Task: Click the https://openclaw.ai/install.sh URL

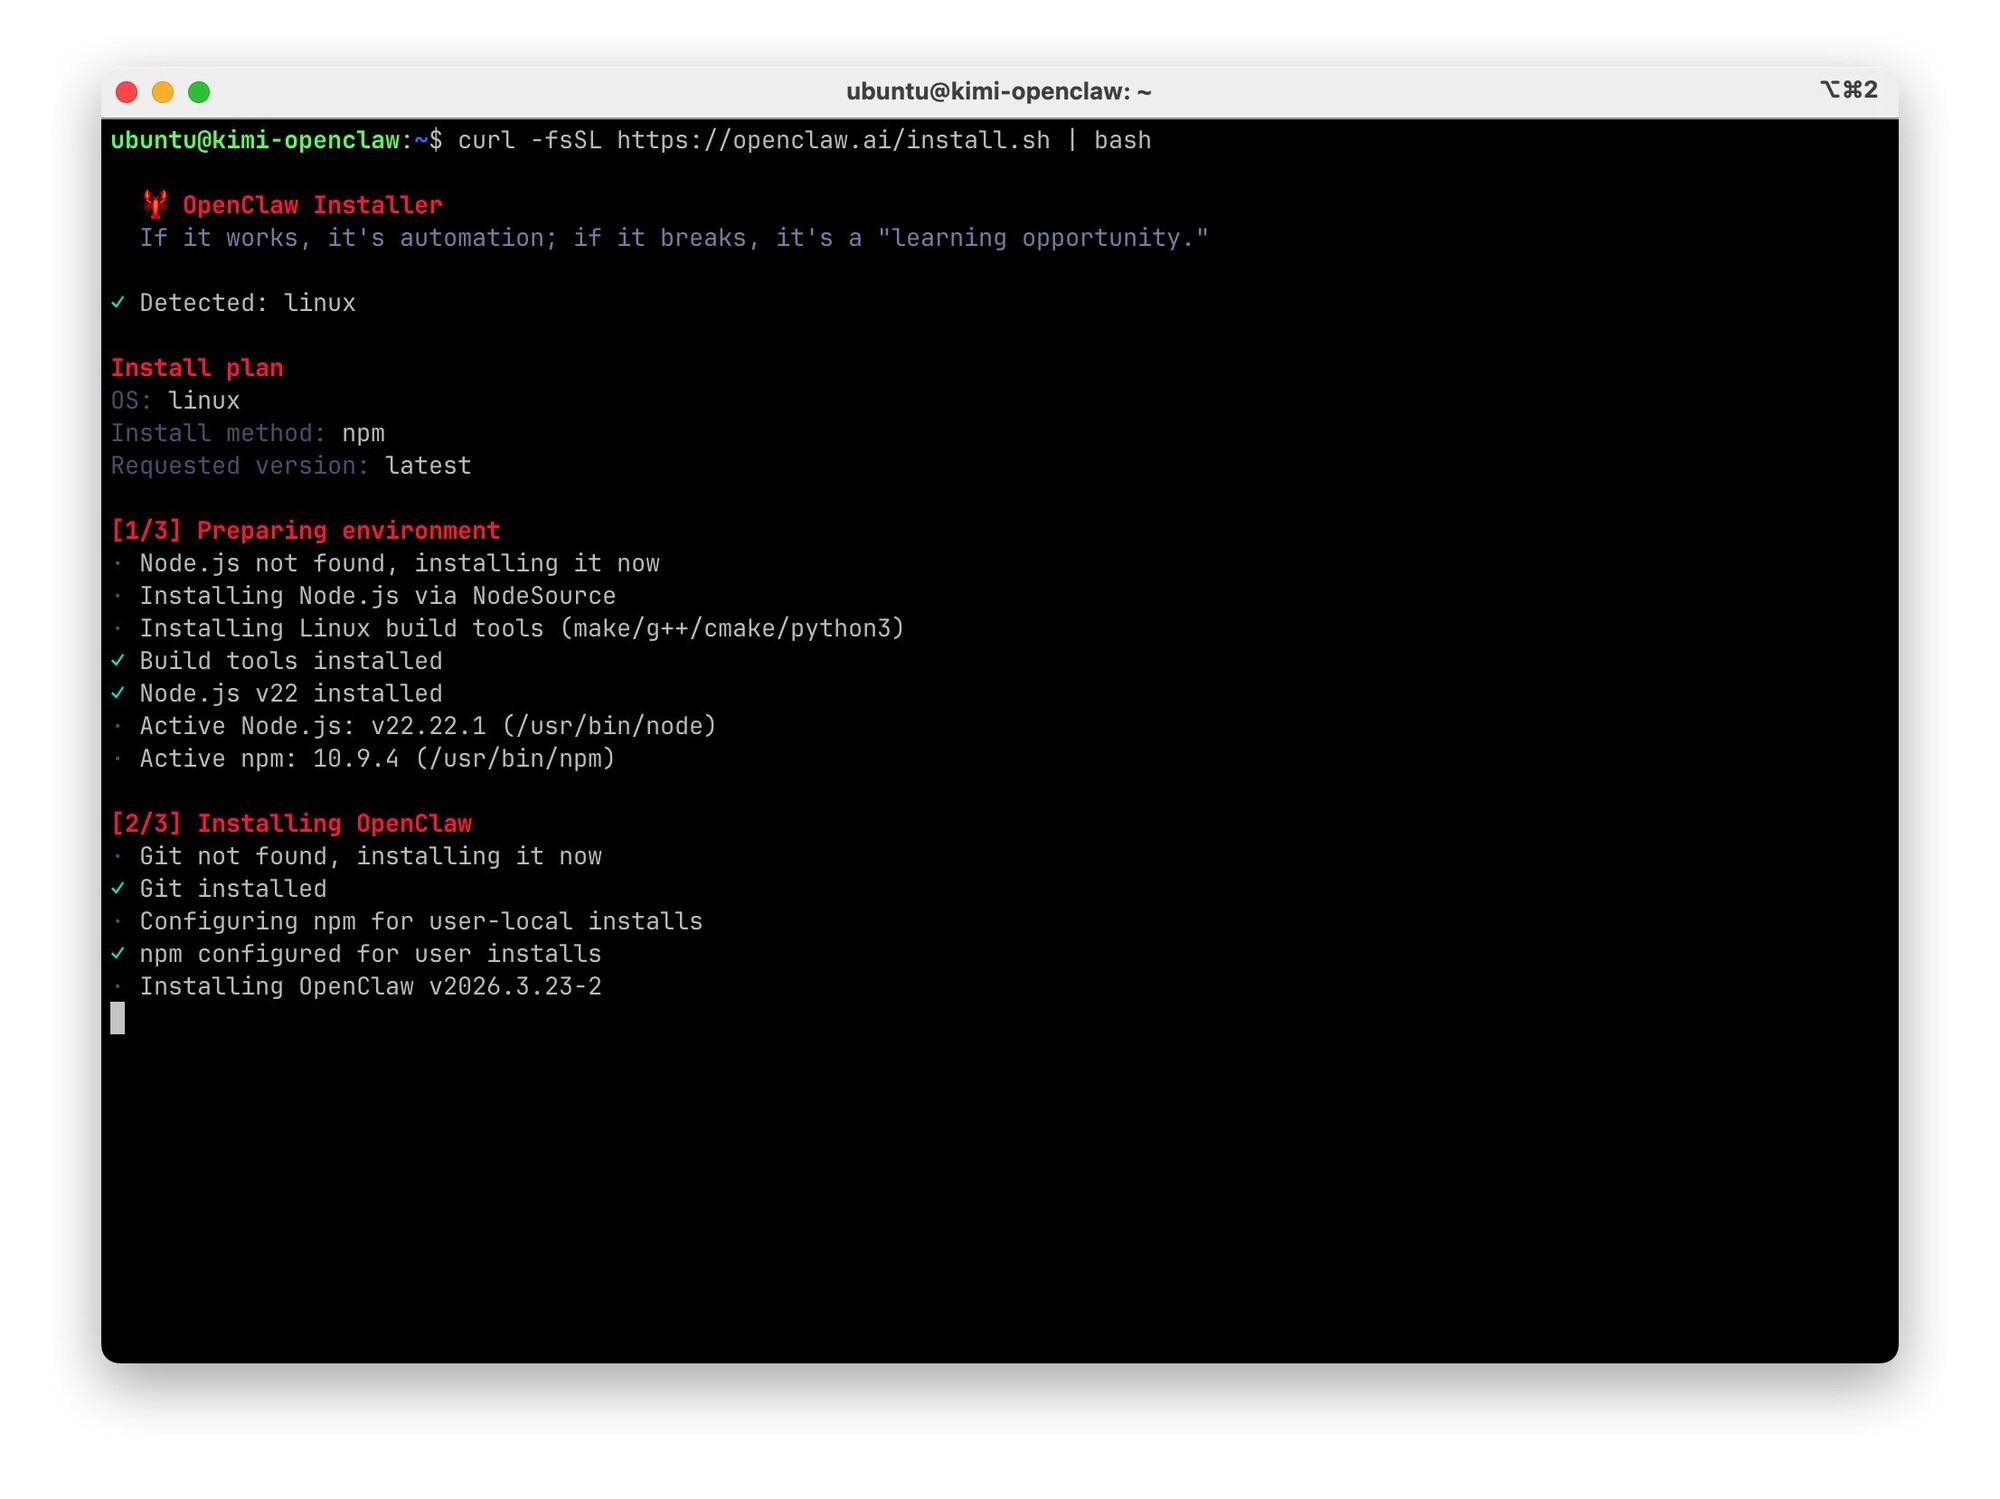Action: 833,140
